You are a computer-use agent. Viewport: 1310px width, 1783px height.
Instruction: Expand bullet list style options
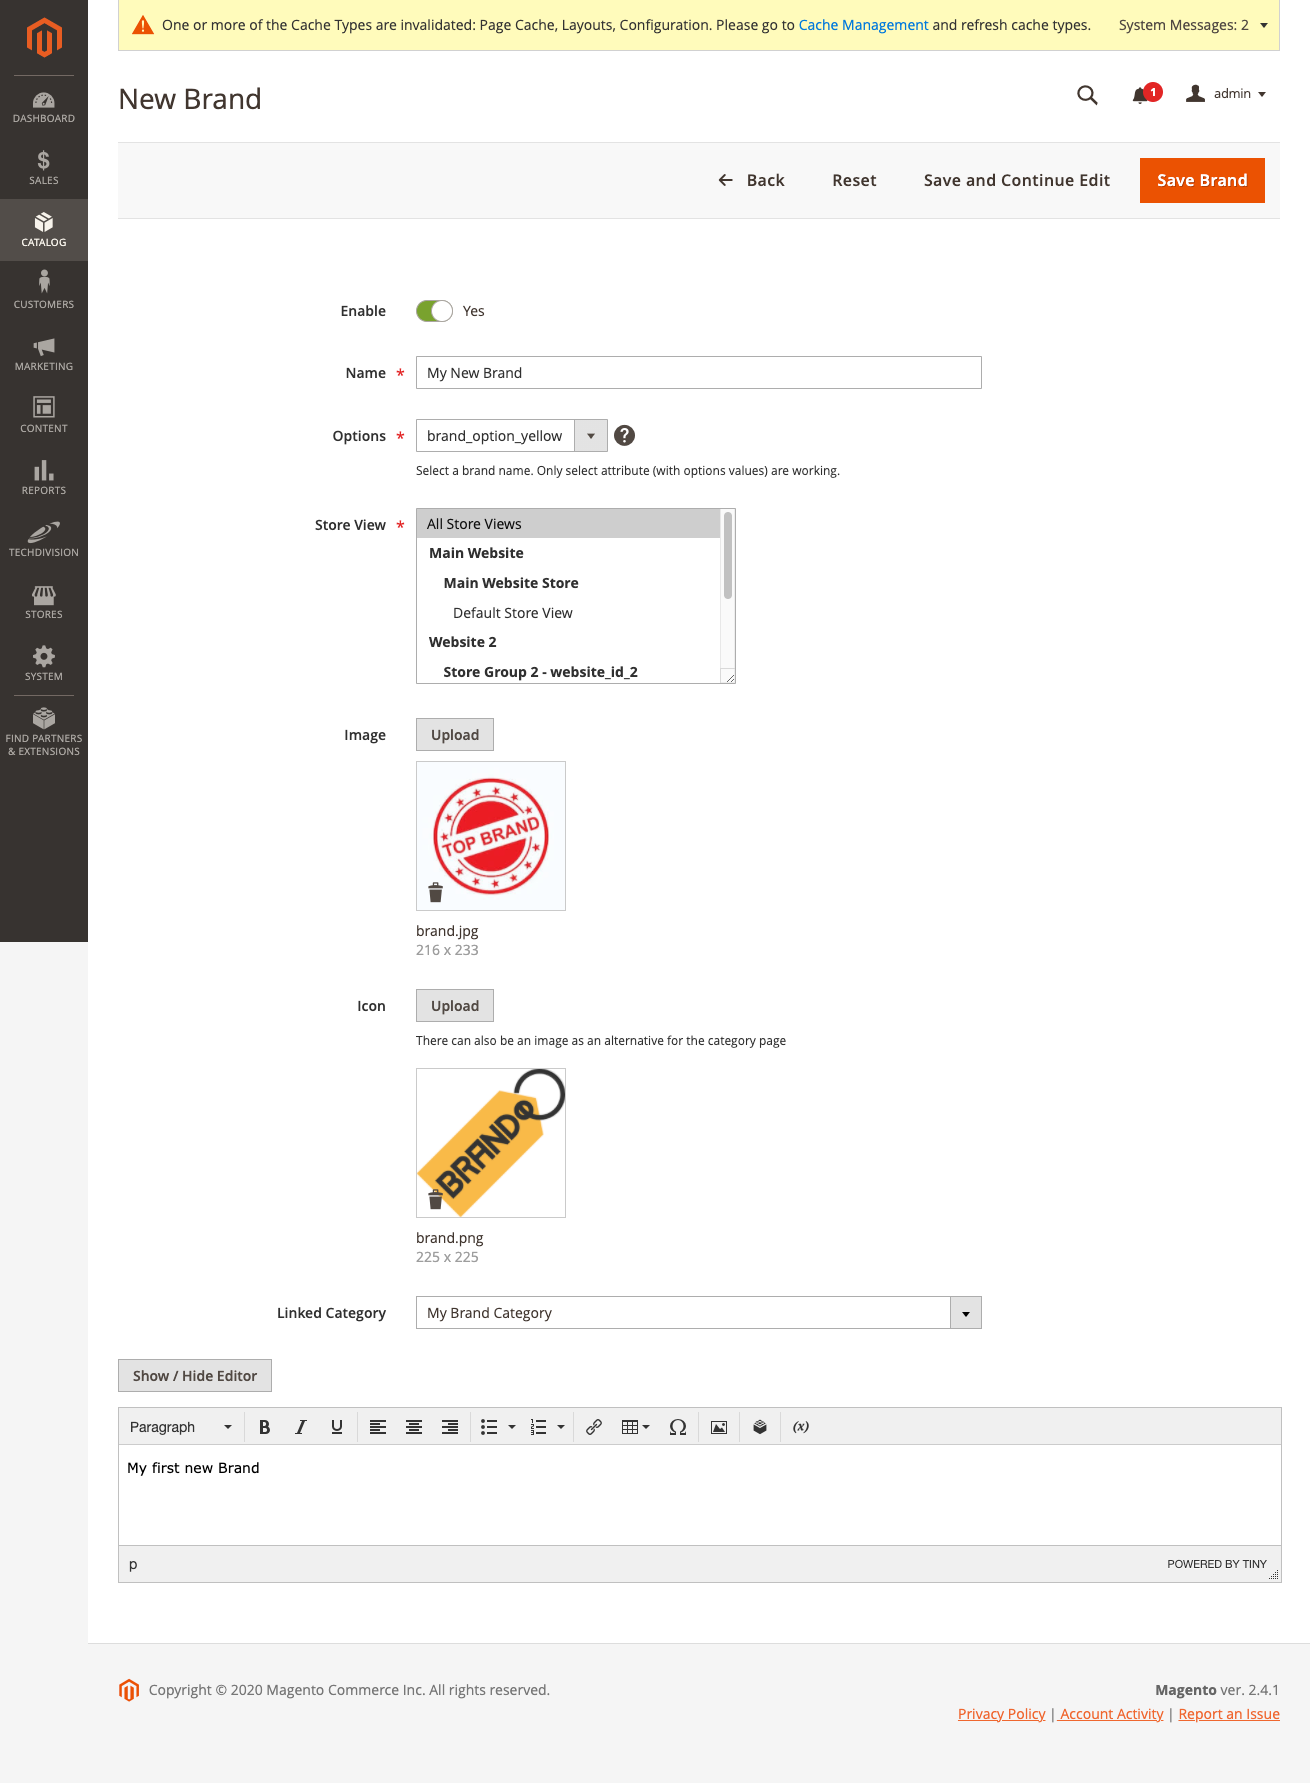pyautogui.click(x=512, y=1427)
